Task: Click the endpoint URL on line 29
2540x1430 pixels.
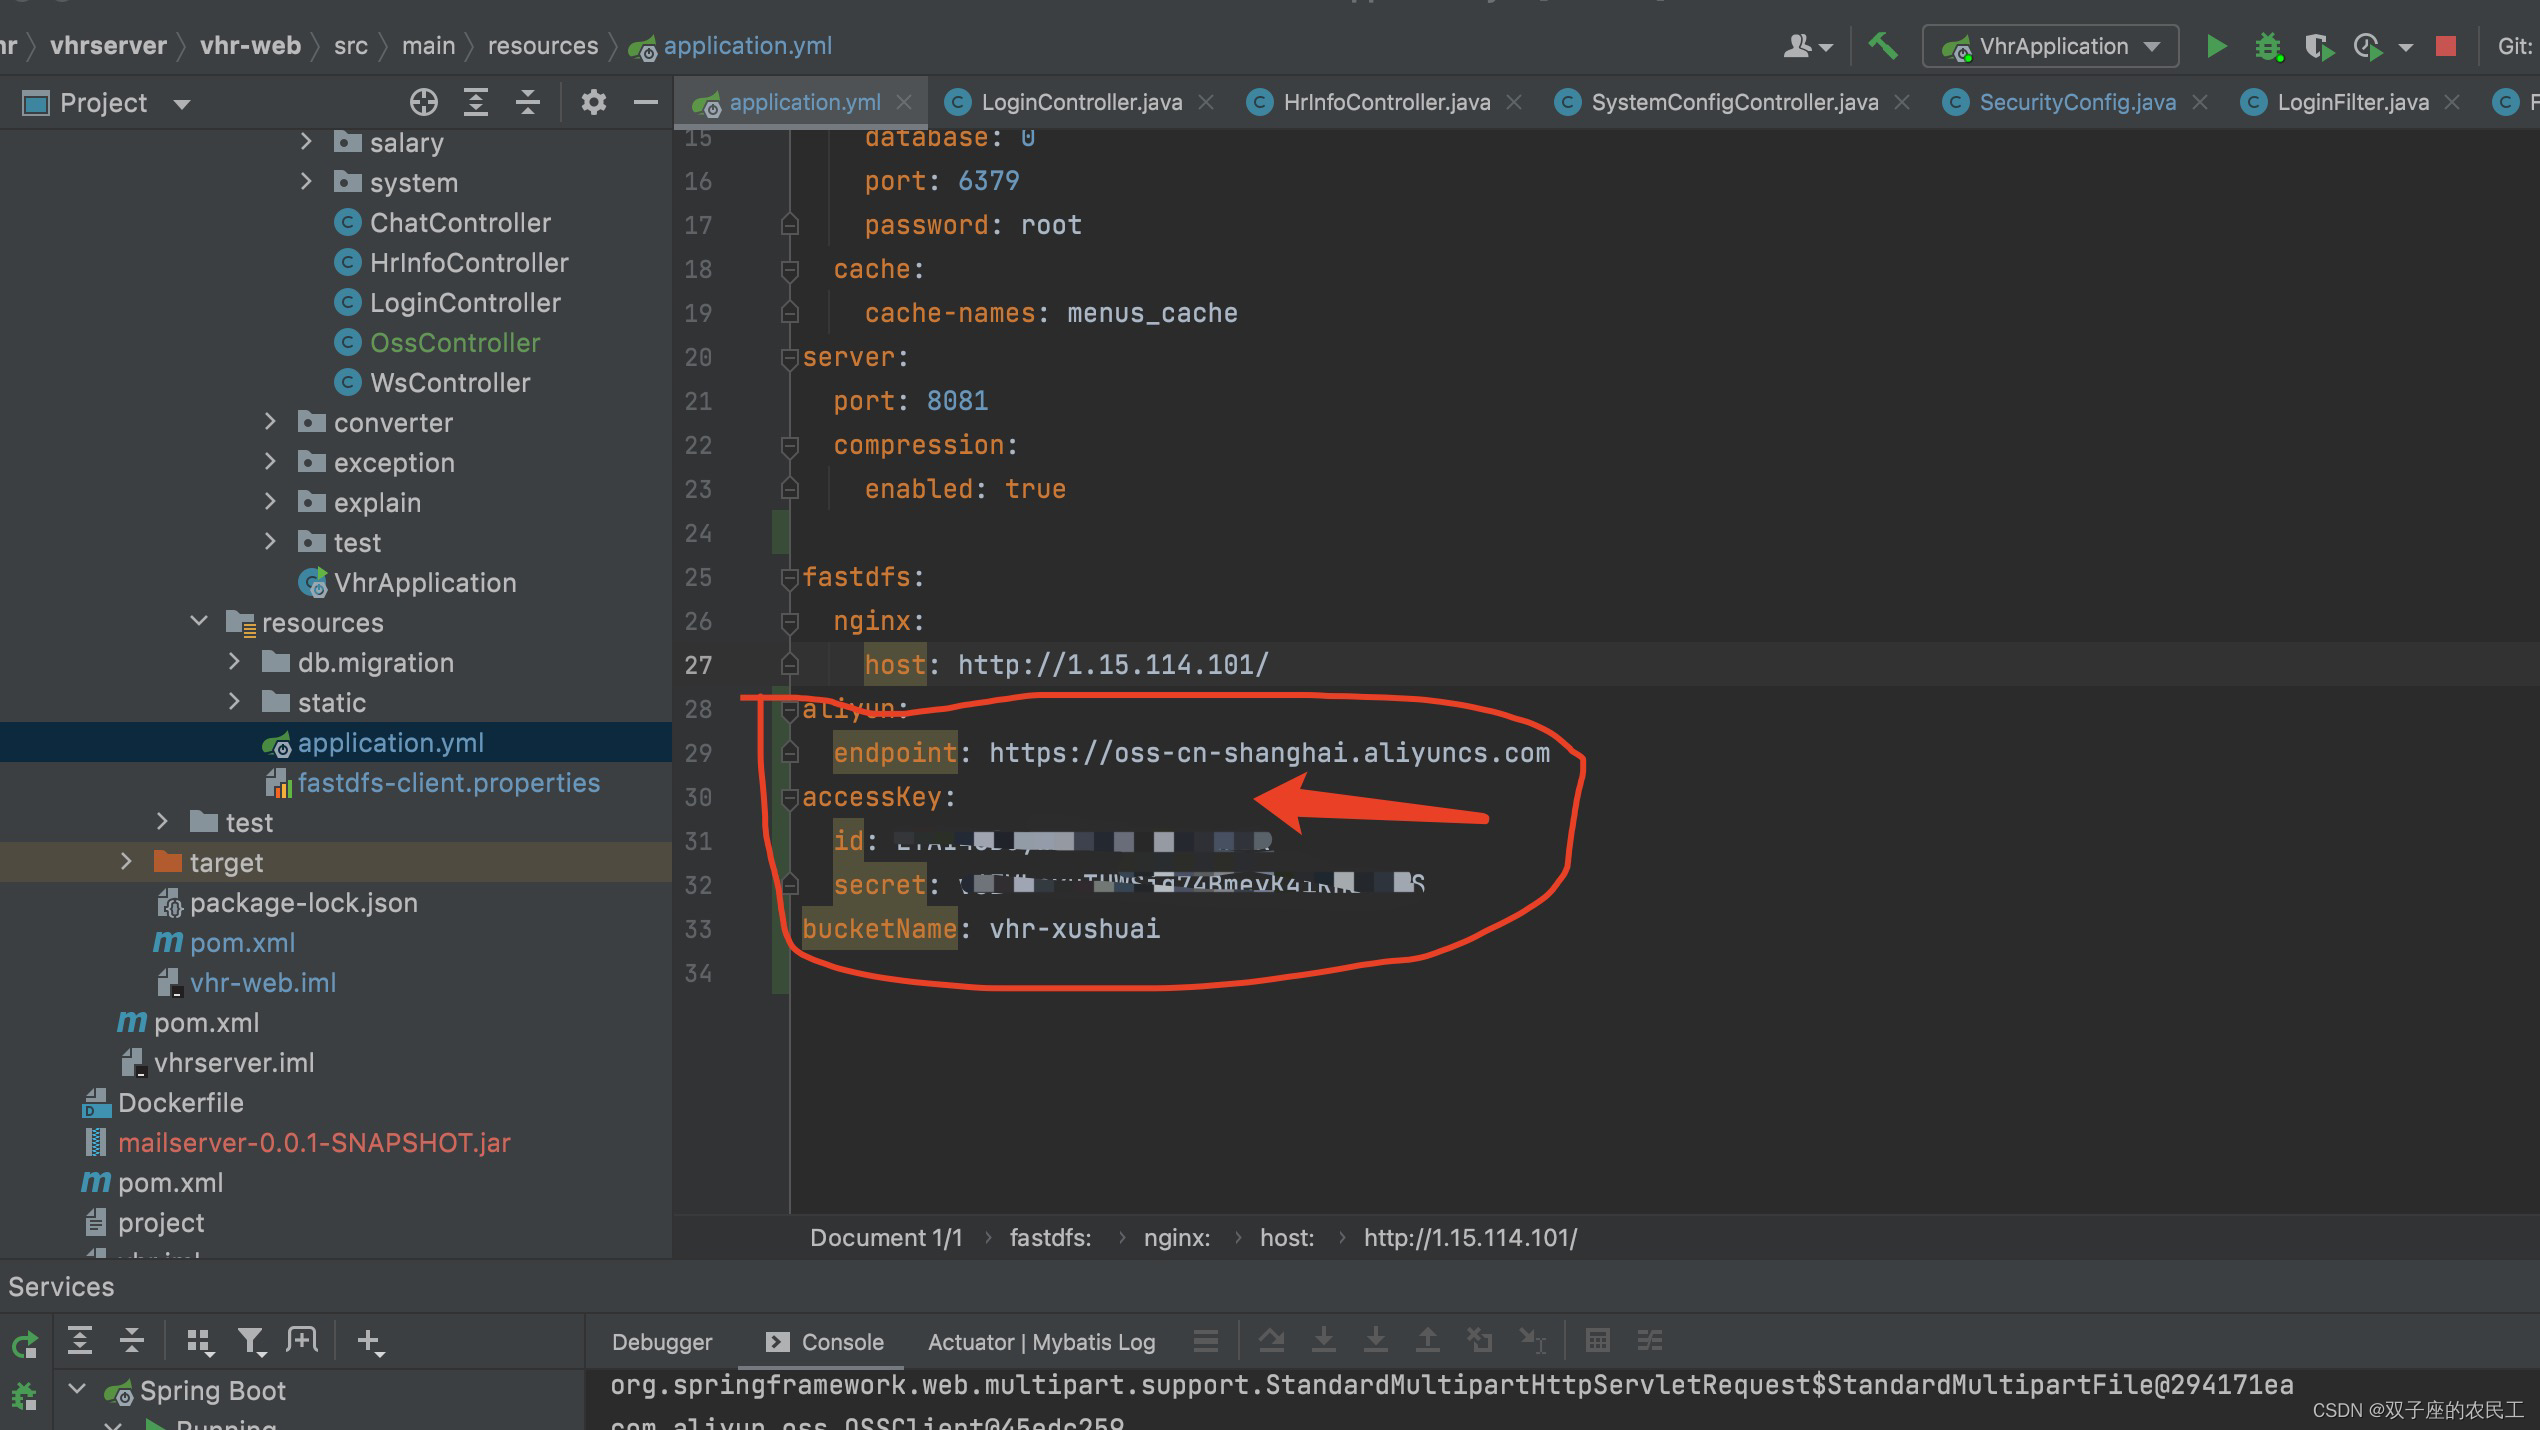Action: (1269, 753)
